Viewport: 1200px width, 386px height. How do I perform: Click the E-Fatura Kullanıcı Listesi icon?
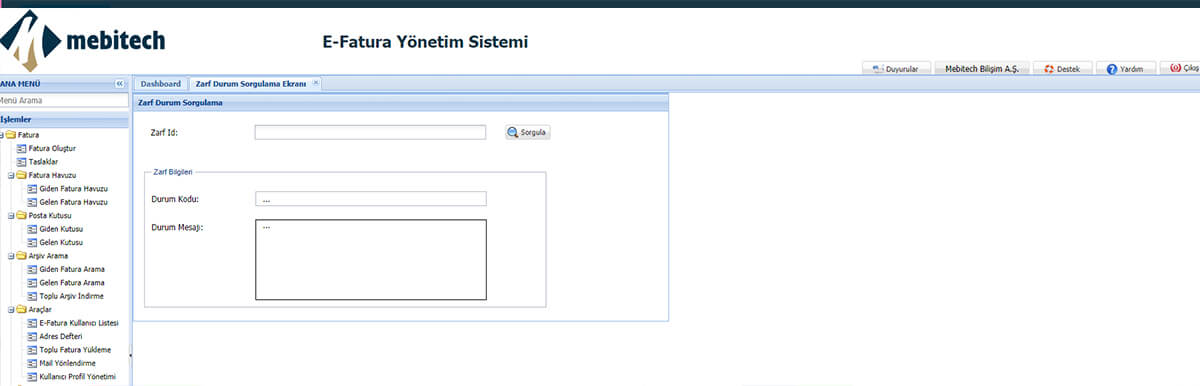point(32,323)
